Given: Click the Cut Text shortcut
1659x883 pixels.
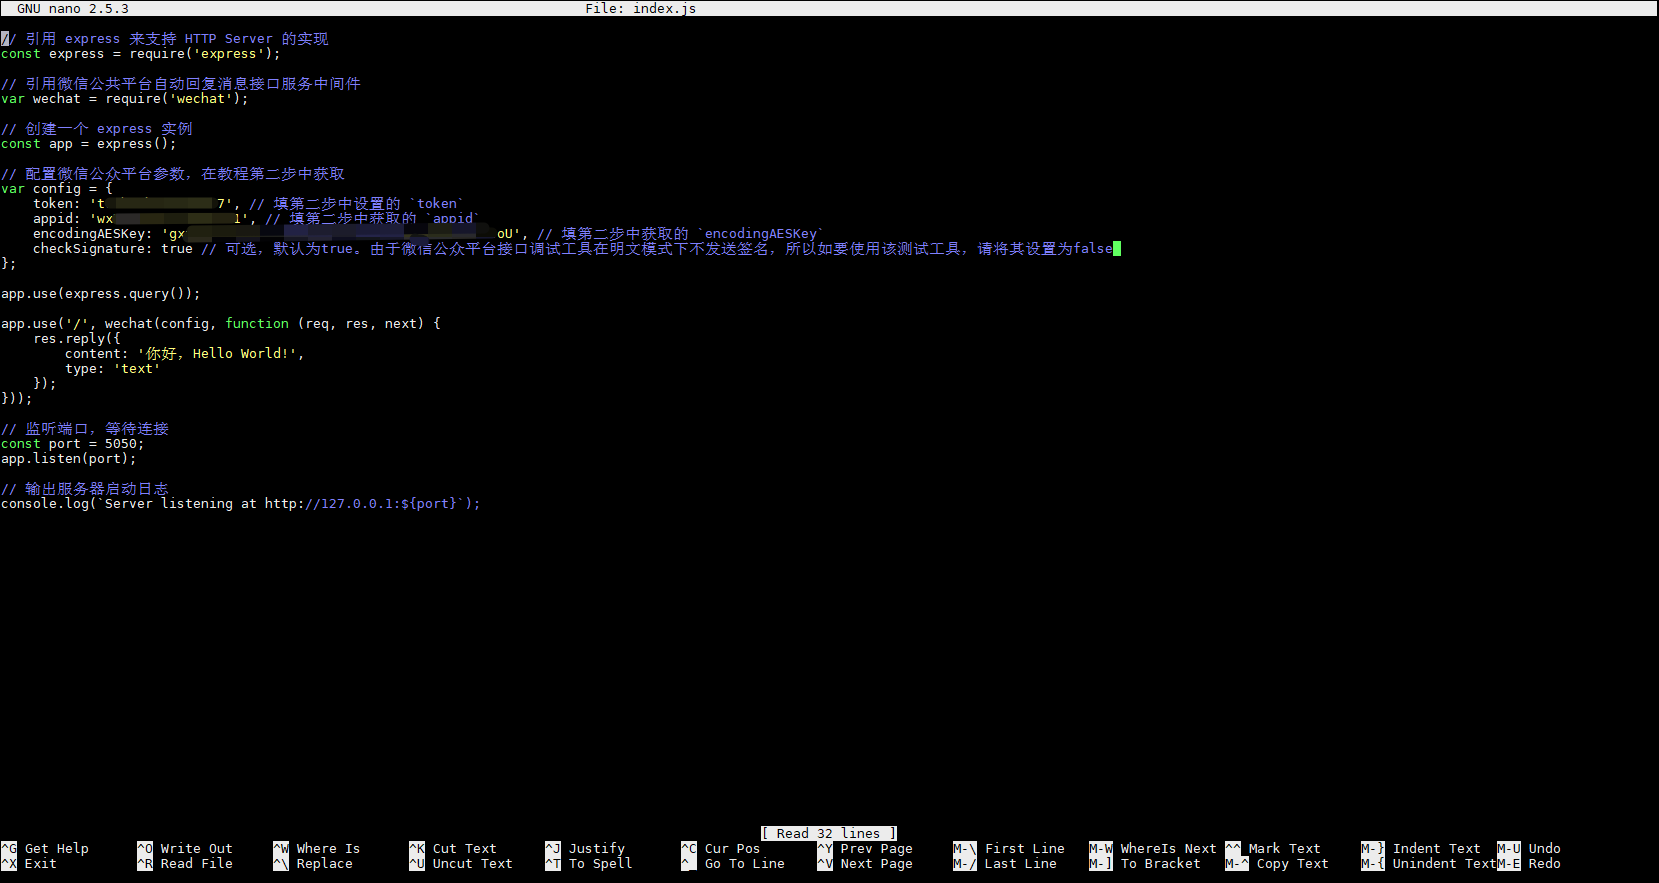Looking at the screenshot, I should [464, 848].
